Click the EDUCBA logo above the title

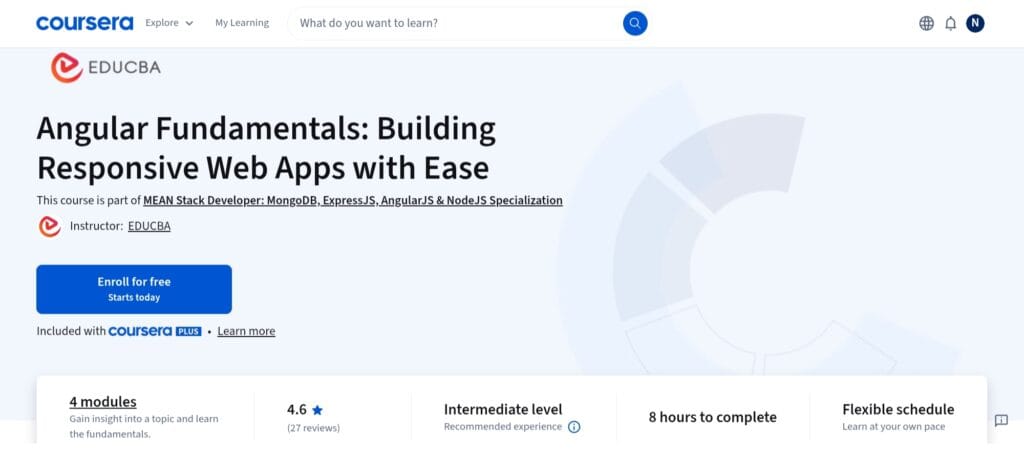pyautogui.click(x=105, y=67)
